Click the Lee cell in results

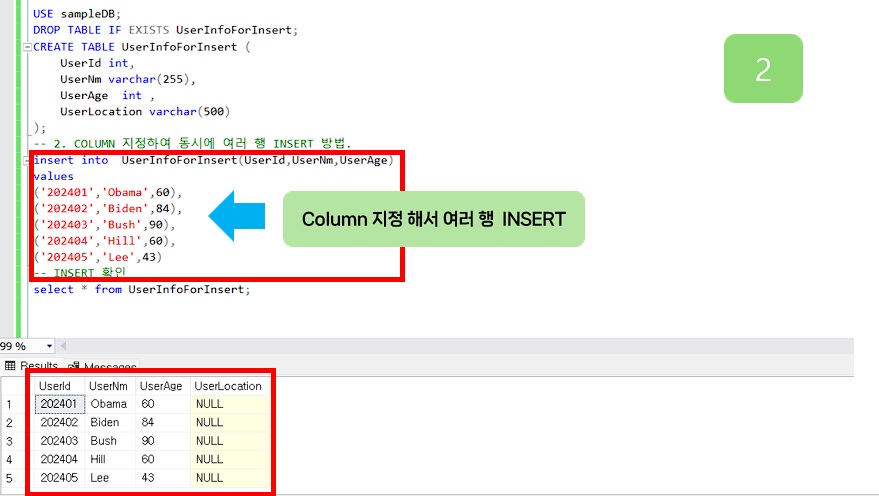(110, 478)
